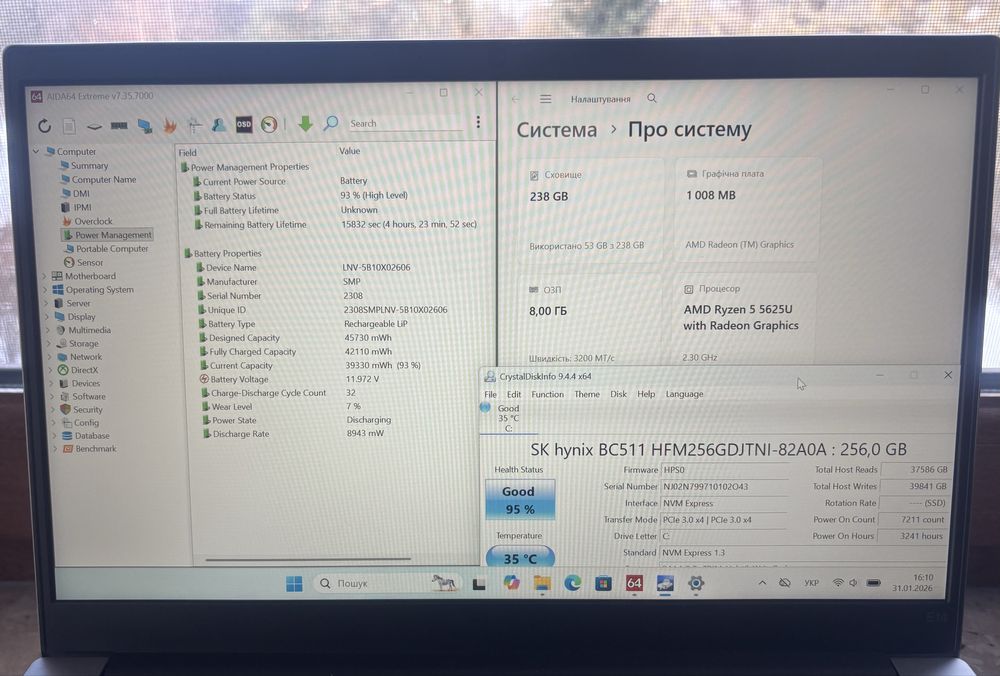The width and height of the screenshot is (1000, 676).
Task: Expand the Motherboard tree node
Action: [44, 276]
